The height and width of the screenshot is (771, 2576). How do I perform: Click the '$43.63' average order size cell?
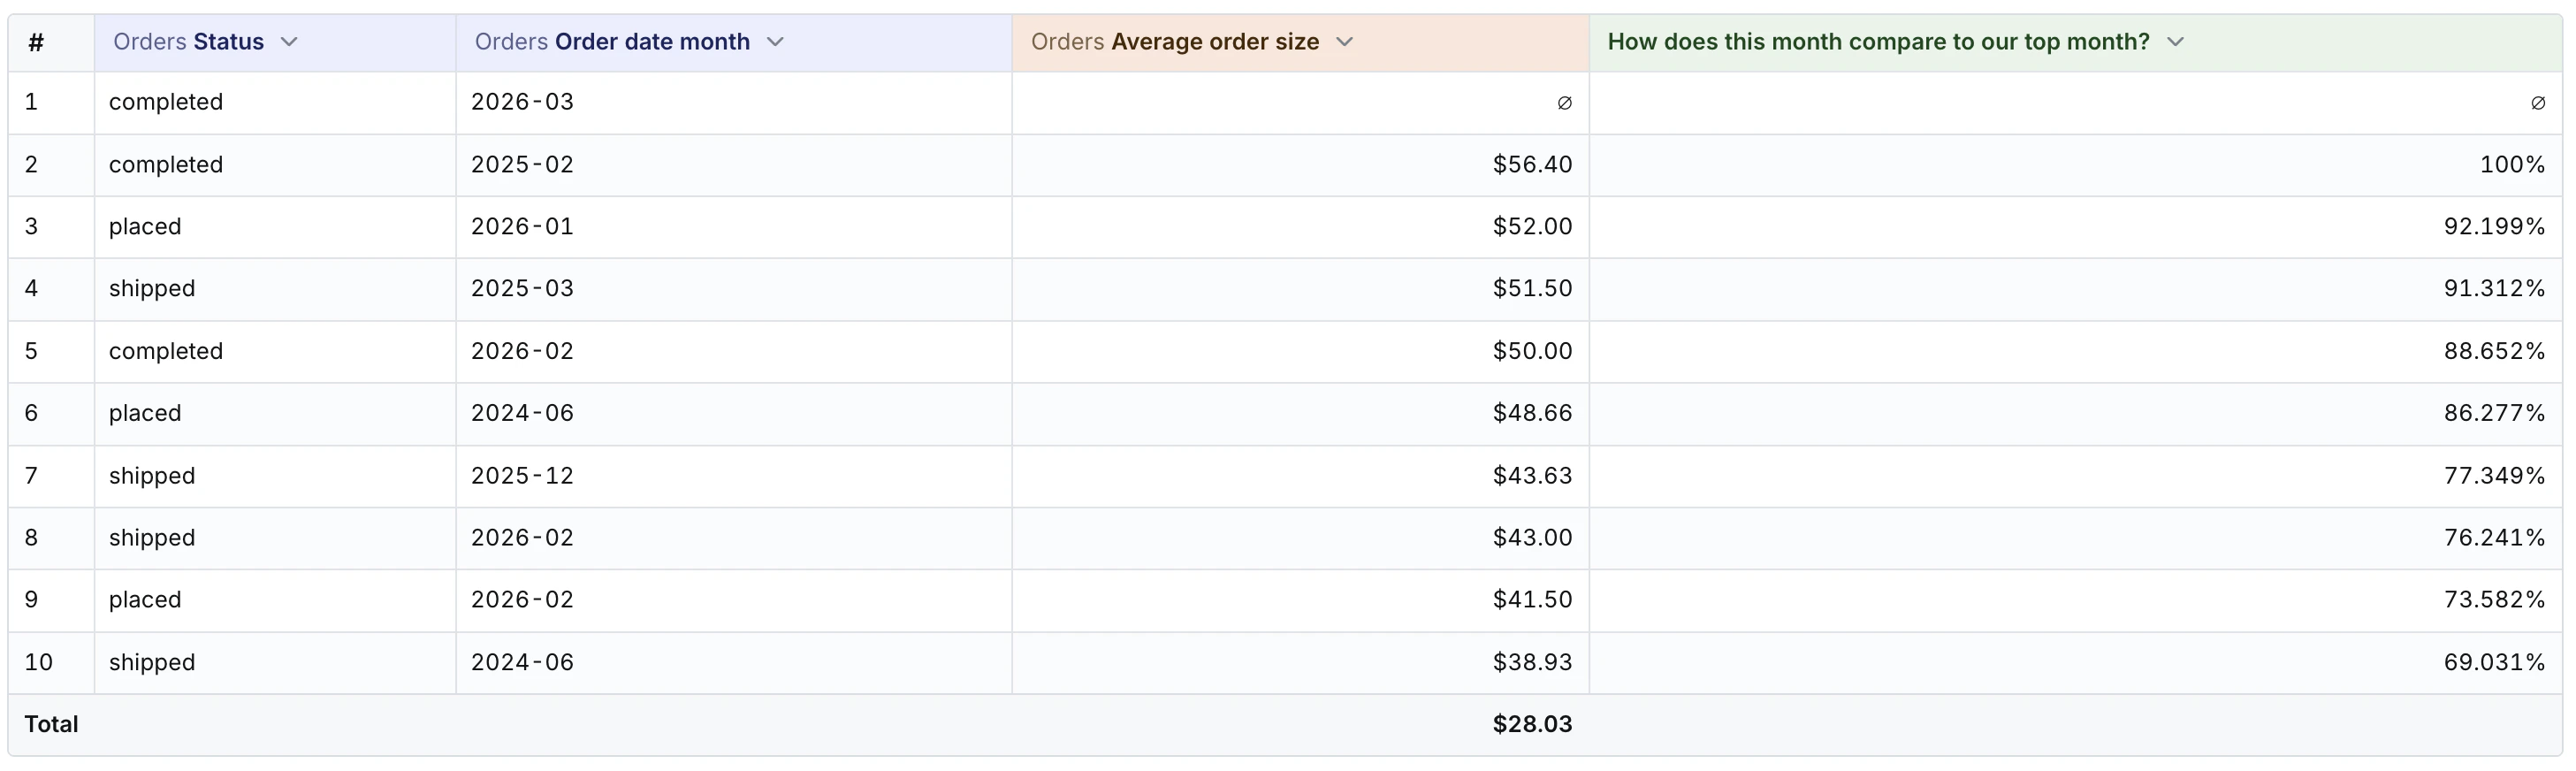pyautogui.click(x=1301, y=476)
